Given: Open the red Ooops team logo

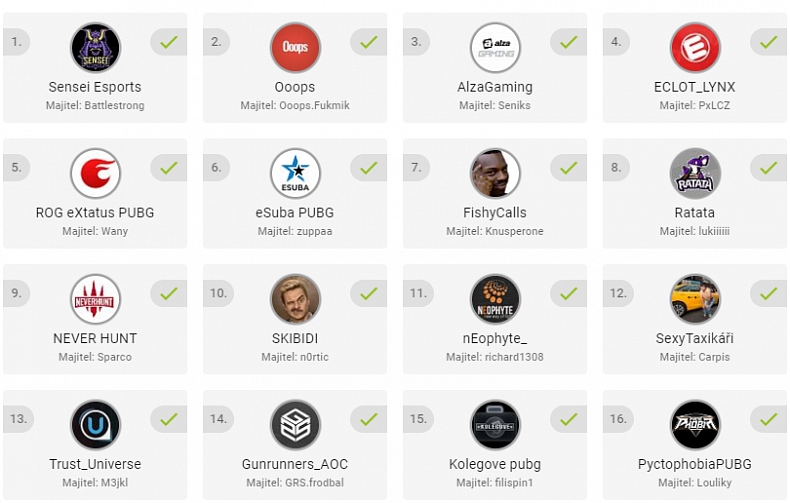Looking at the screenshot, I should [x=295, y=48].
